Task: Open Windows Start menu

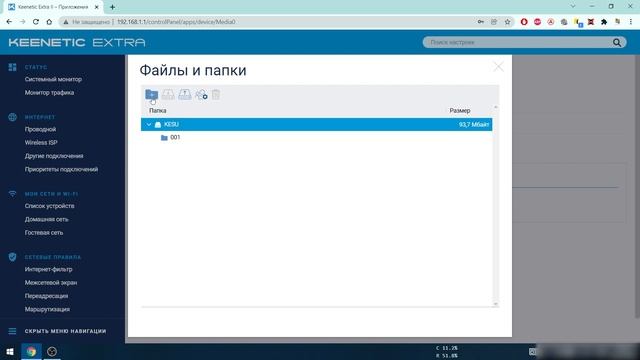Action: (x=10, y=351)
